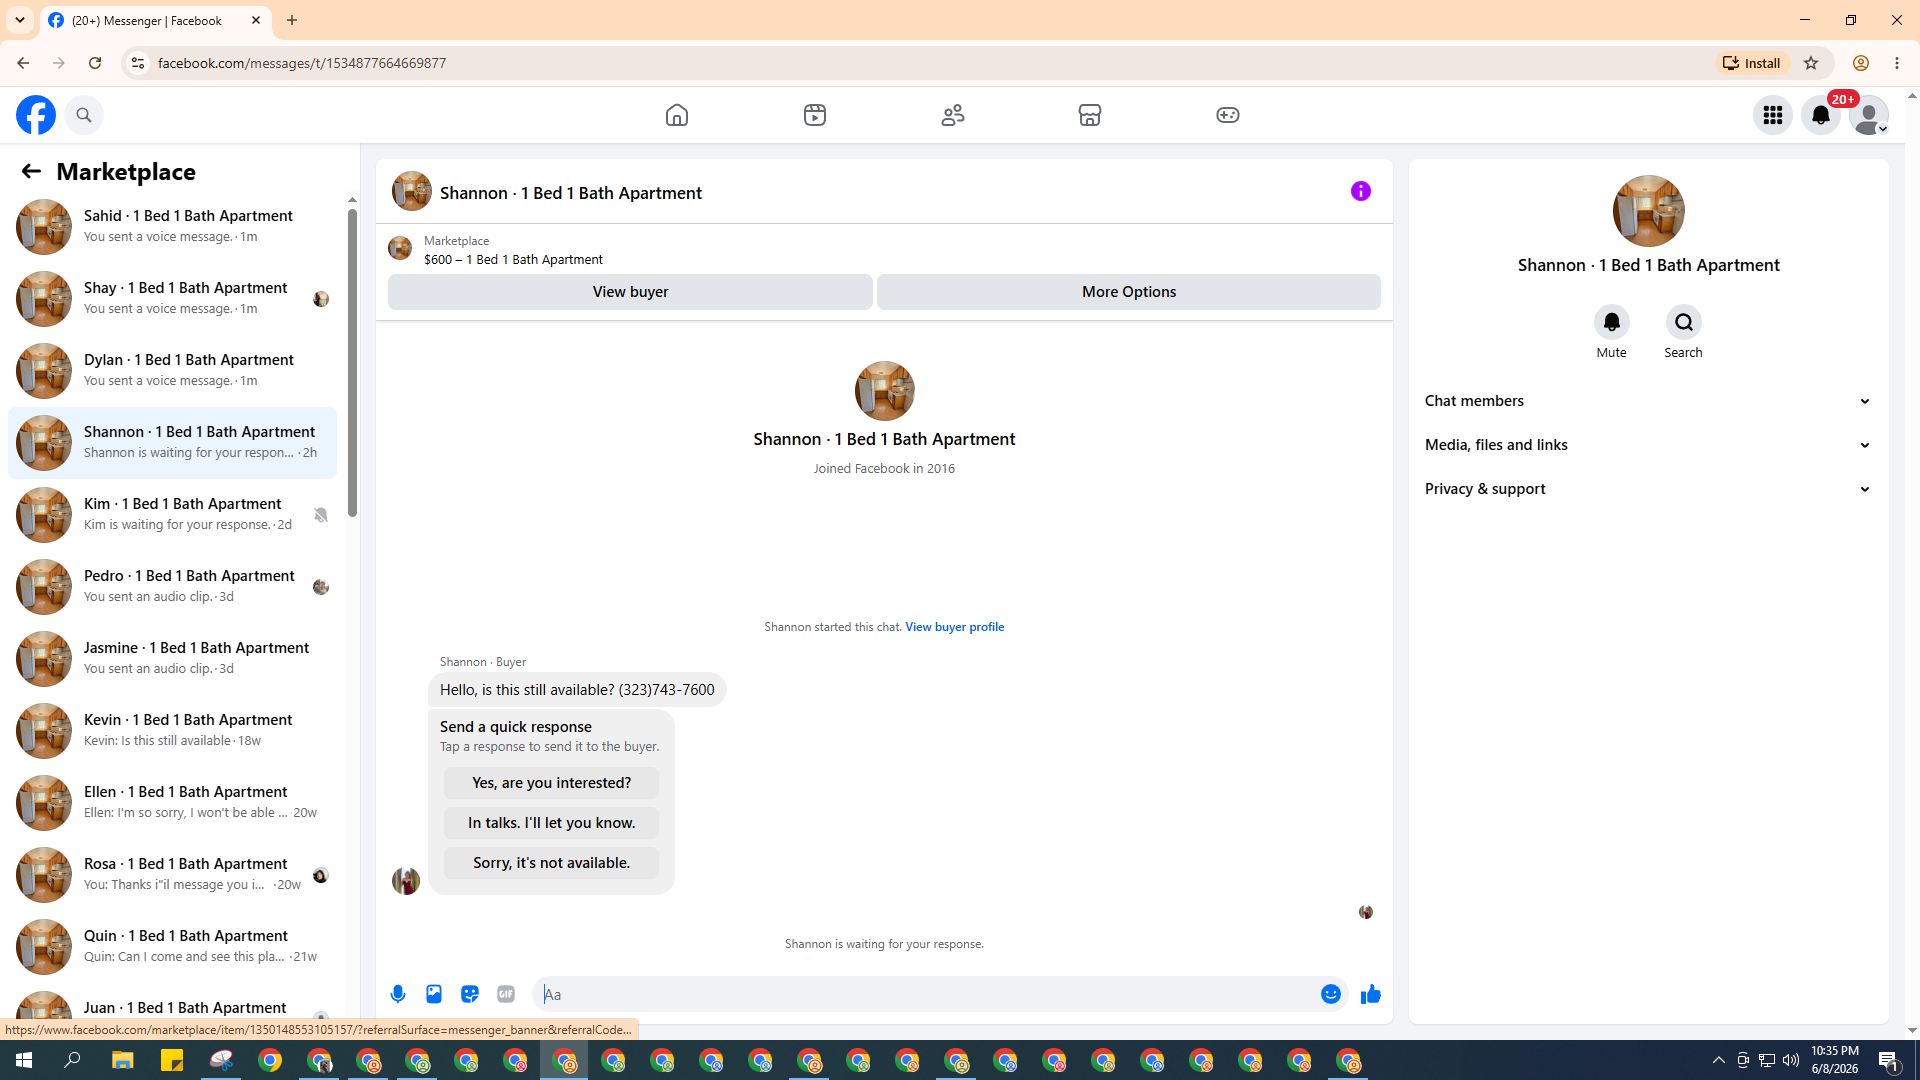Open the $600 1 Bed 1 Bath listing link
The width and height of the screenshot is (1920, 1080).
[x=513, y=259]
